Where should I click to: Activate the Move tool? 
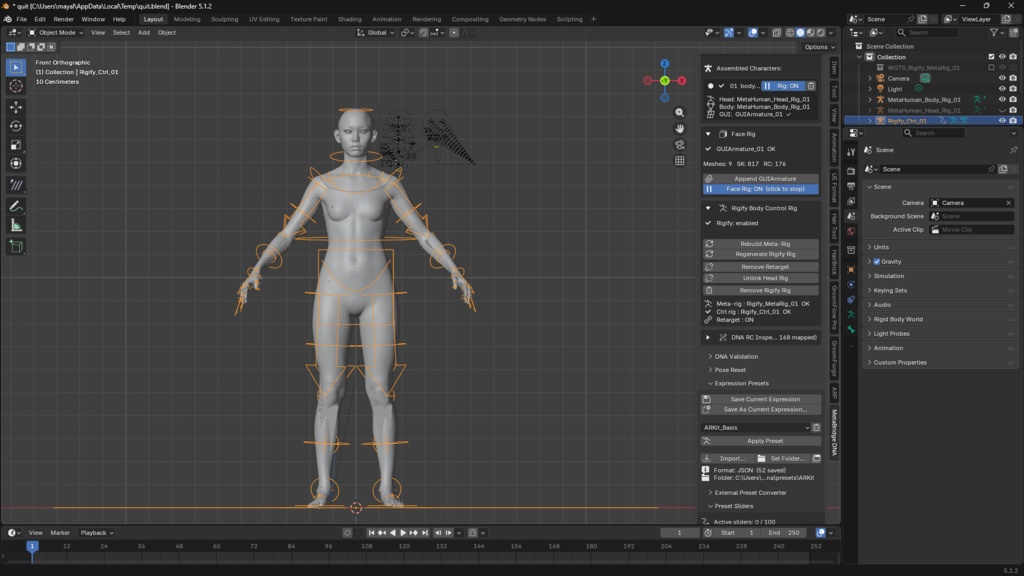[16, 107]
